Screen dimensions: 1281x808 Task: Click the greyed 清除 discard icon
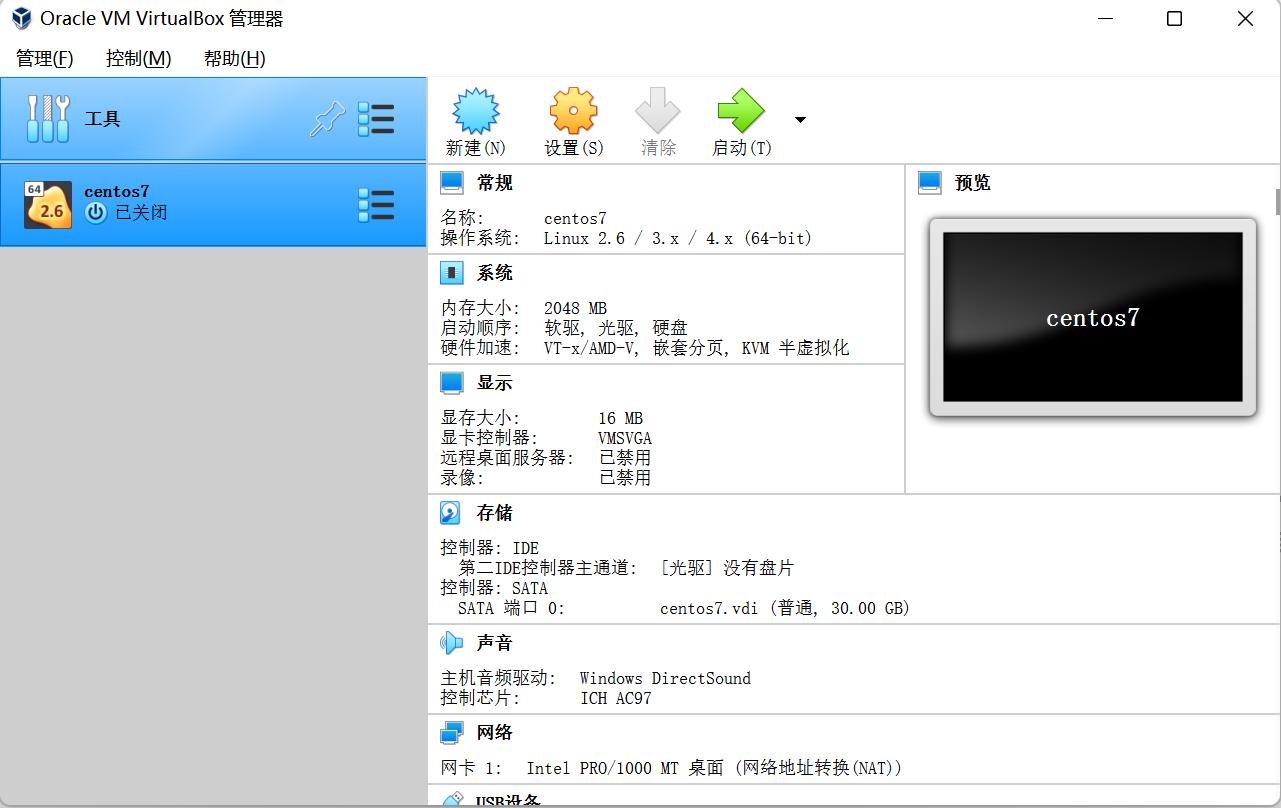click(658, 110)
